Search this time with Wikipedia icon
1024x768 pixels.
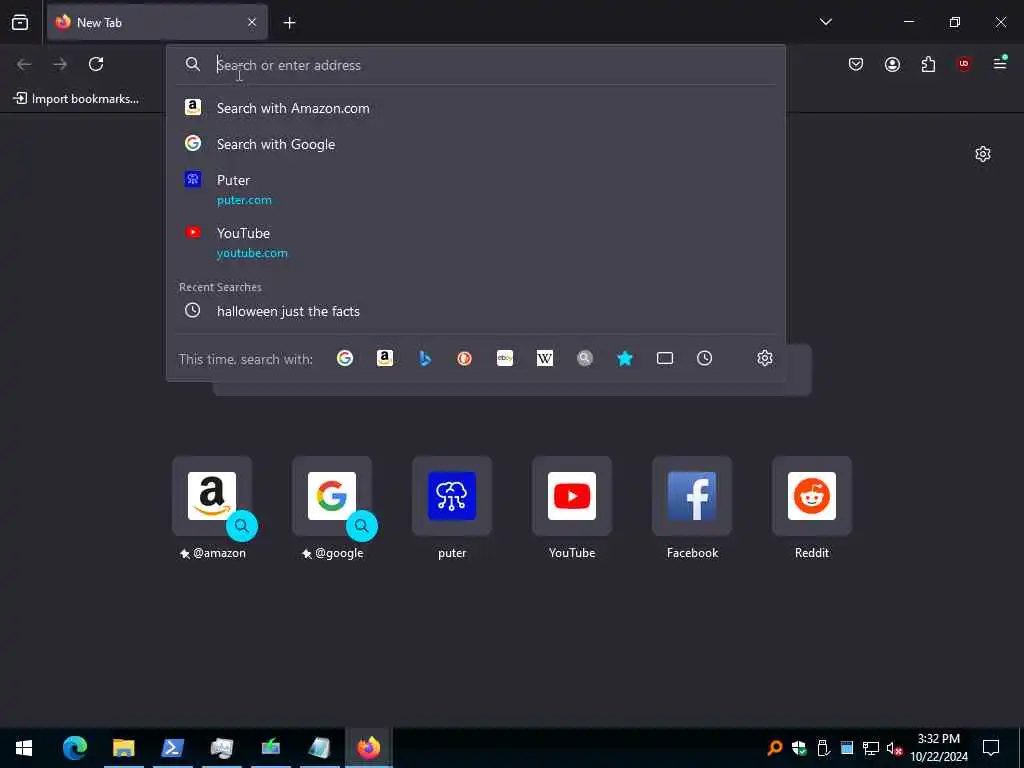[545, 358]
